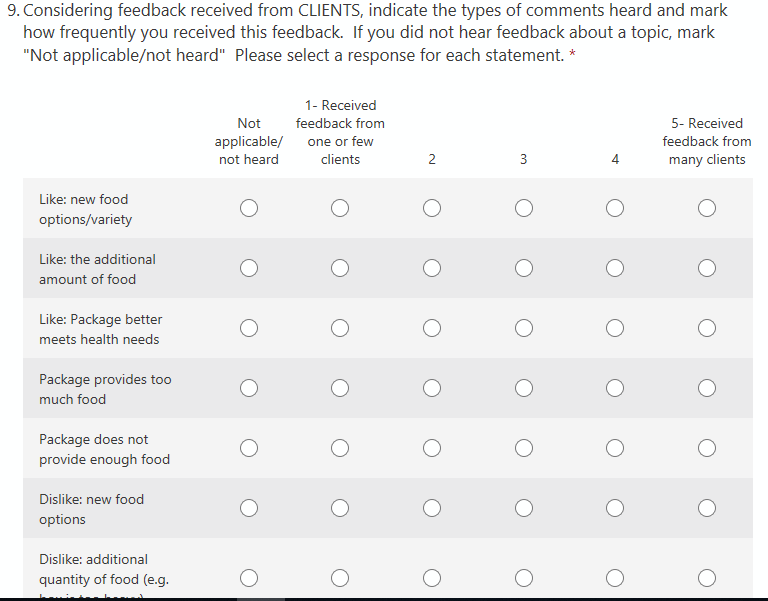Select rating 4 for Package does not provide enough food
768x601 pixels.
click(615, 448)
